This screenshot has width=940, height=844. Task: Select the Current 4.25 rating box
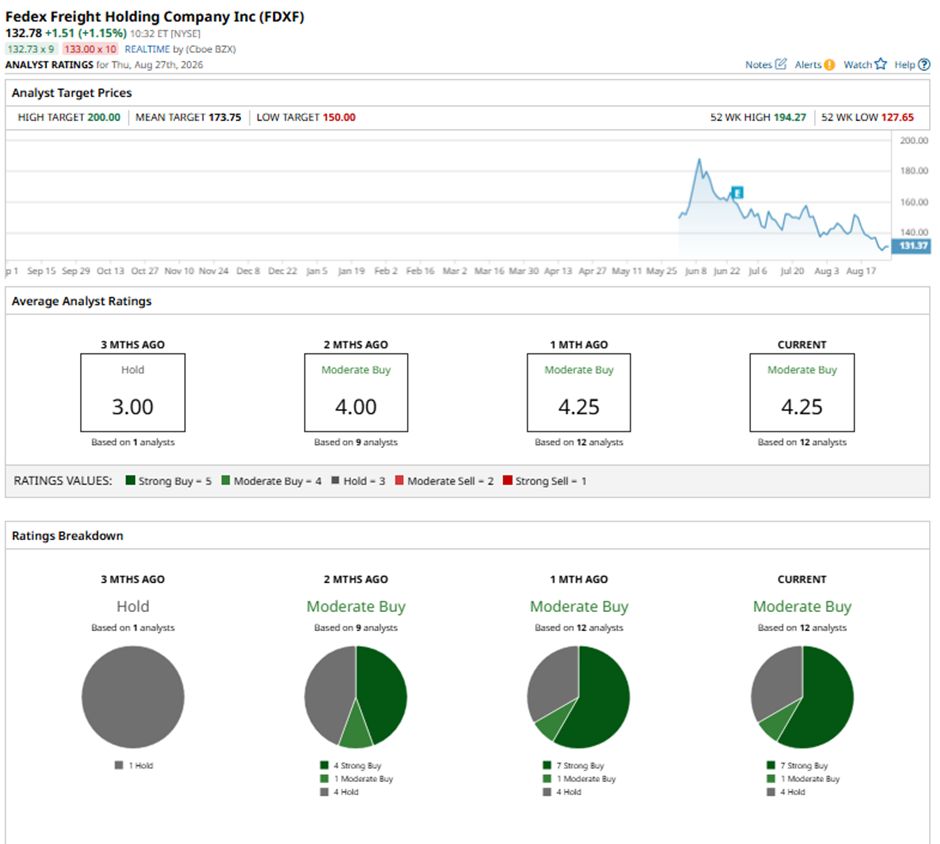tap(802, 393)
